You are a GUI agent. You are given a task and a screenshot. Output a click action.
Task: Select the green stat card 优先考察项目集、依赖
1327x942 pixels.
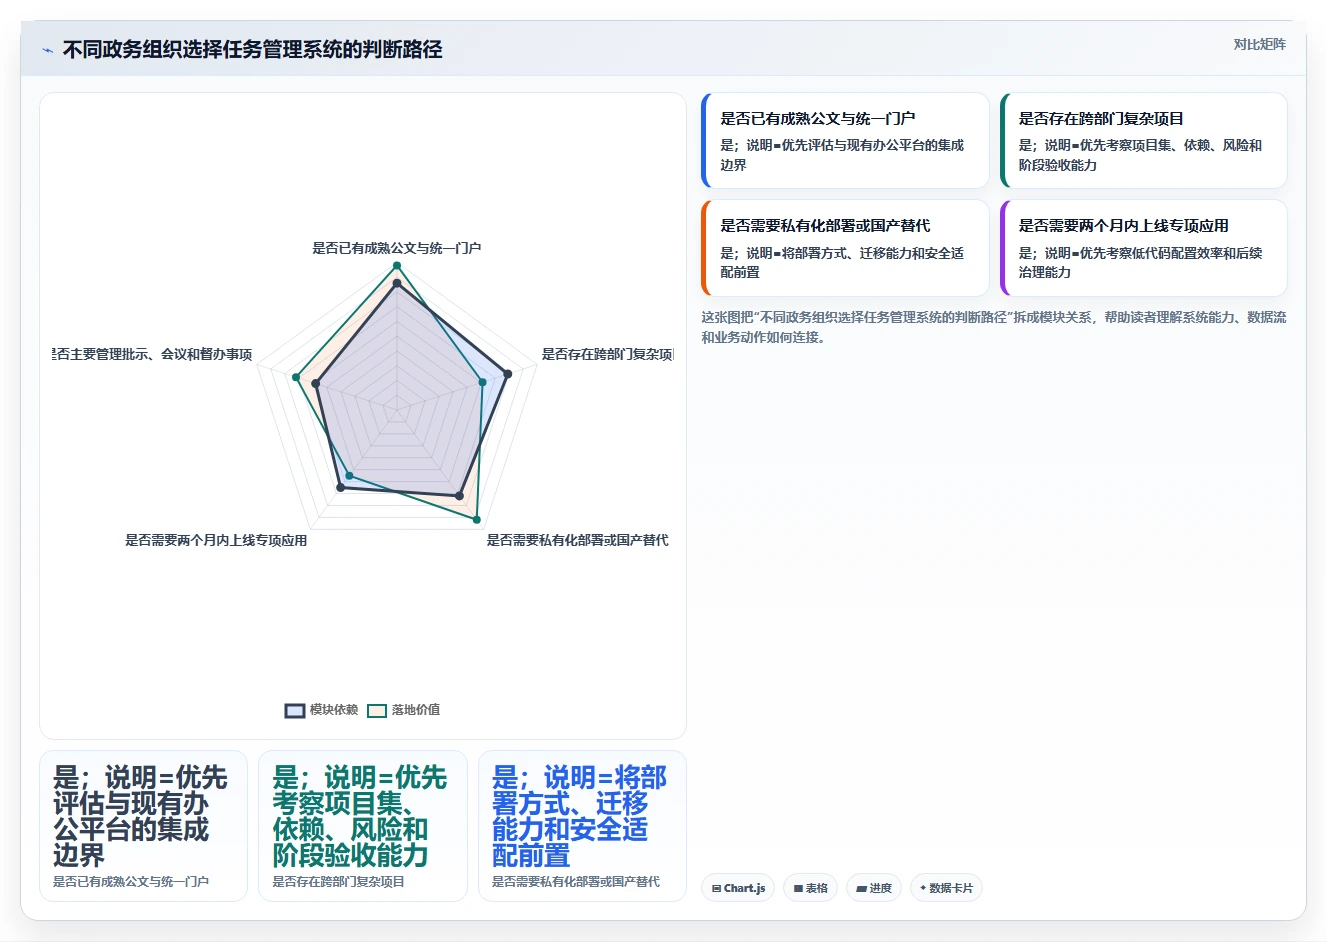363,826
